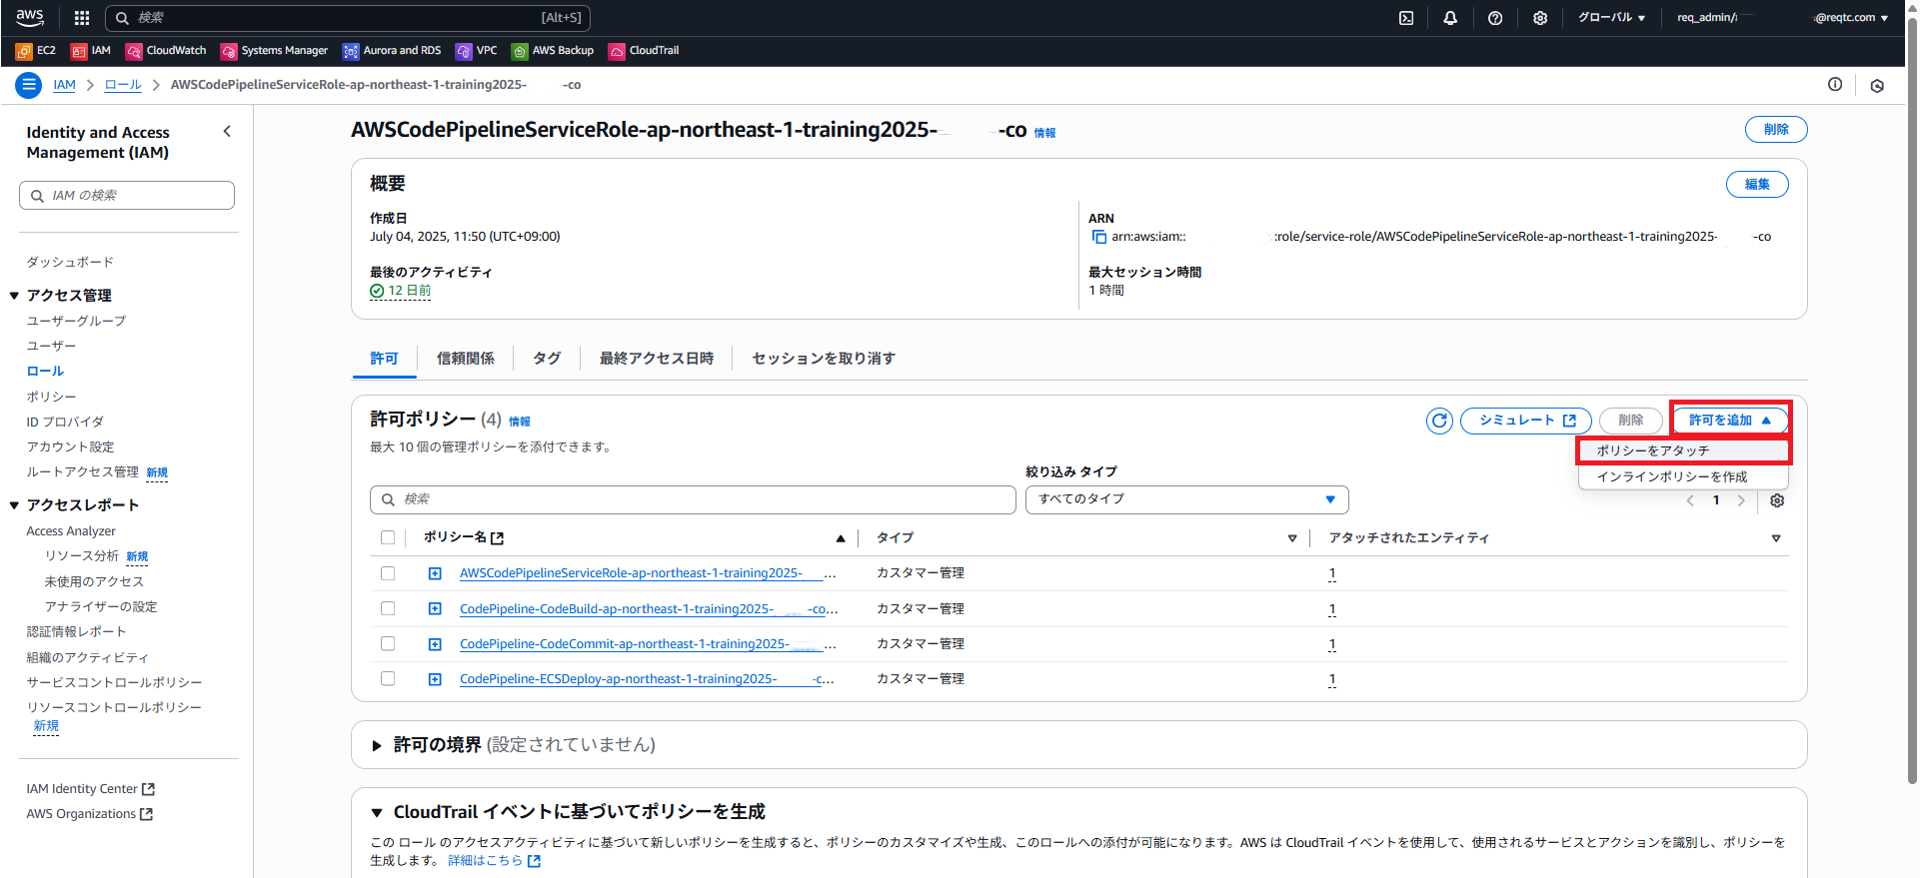Sort by policy name ascending arrow
The image size is (1920, 878).
coord(840,539)
